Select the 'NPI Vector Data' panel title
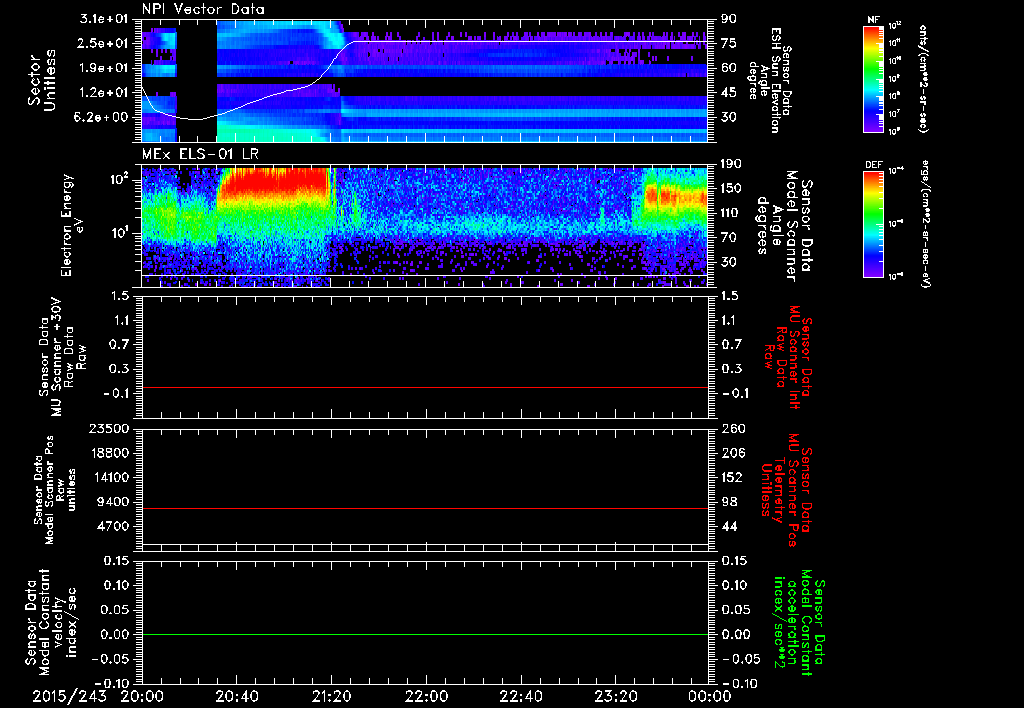This screenshot has height=708, width=1024. click(203, 9)
